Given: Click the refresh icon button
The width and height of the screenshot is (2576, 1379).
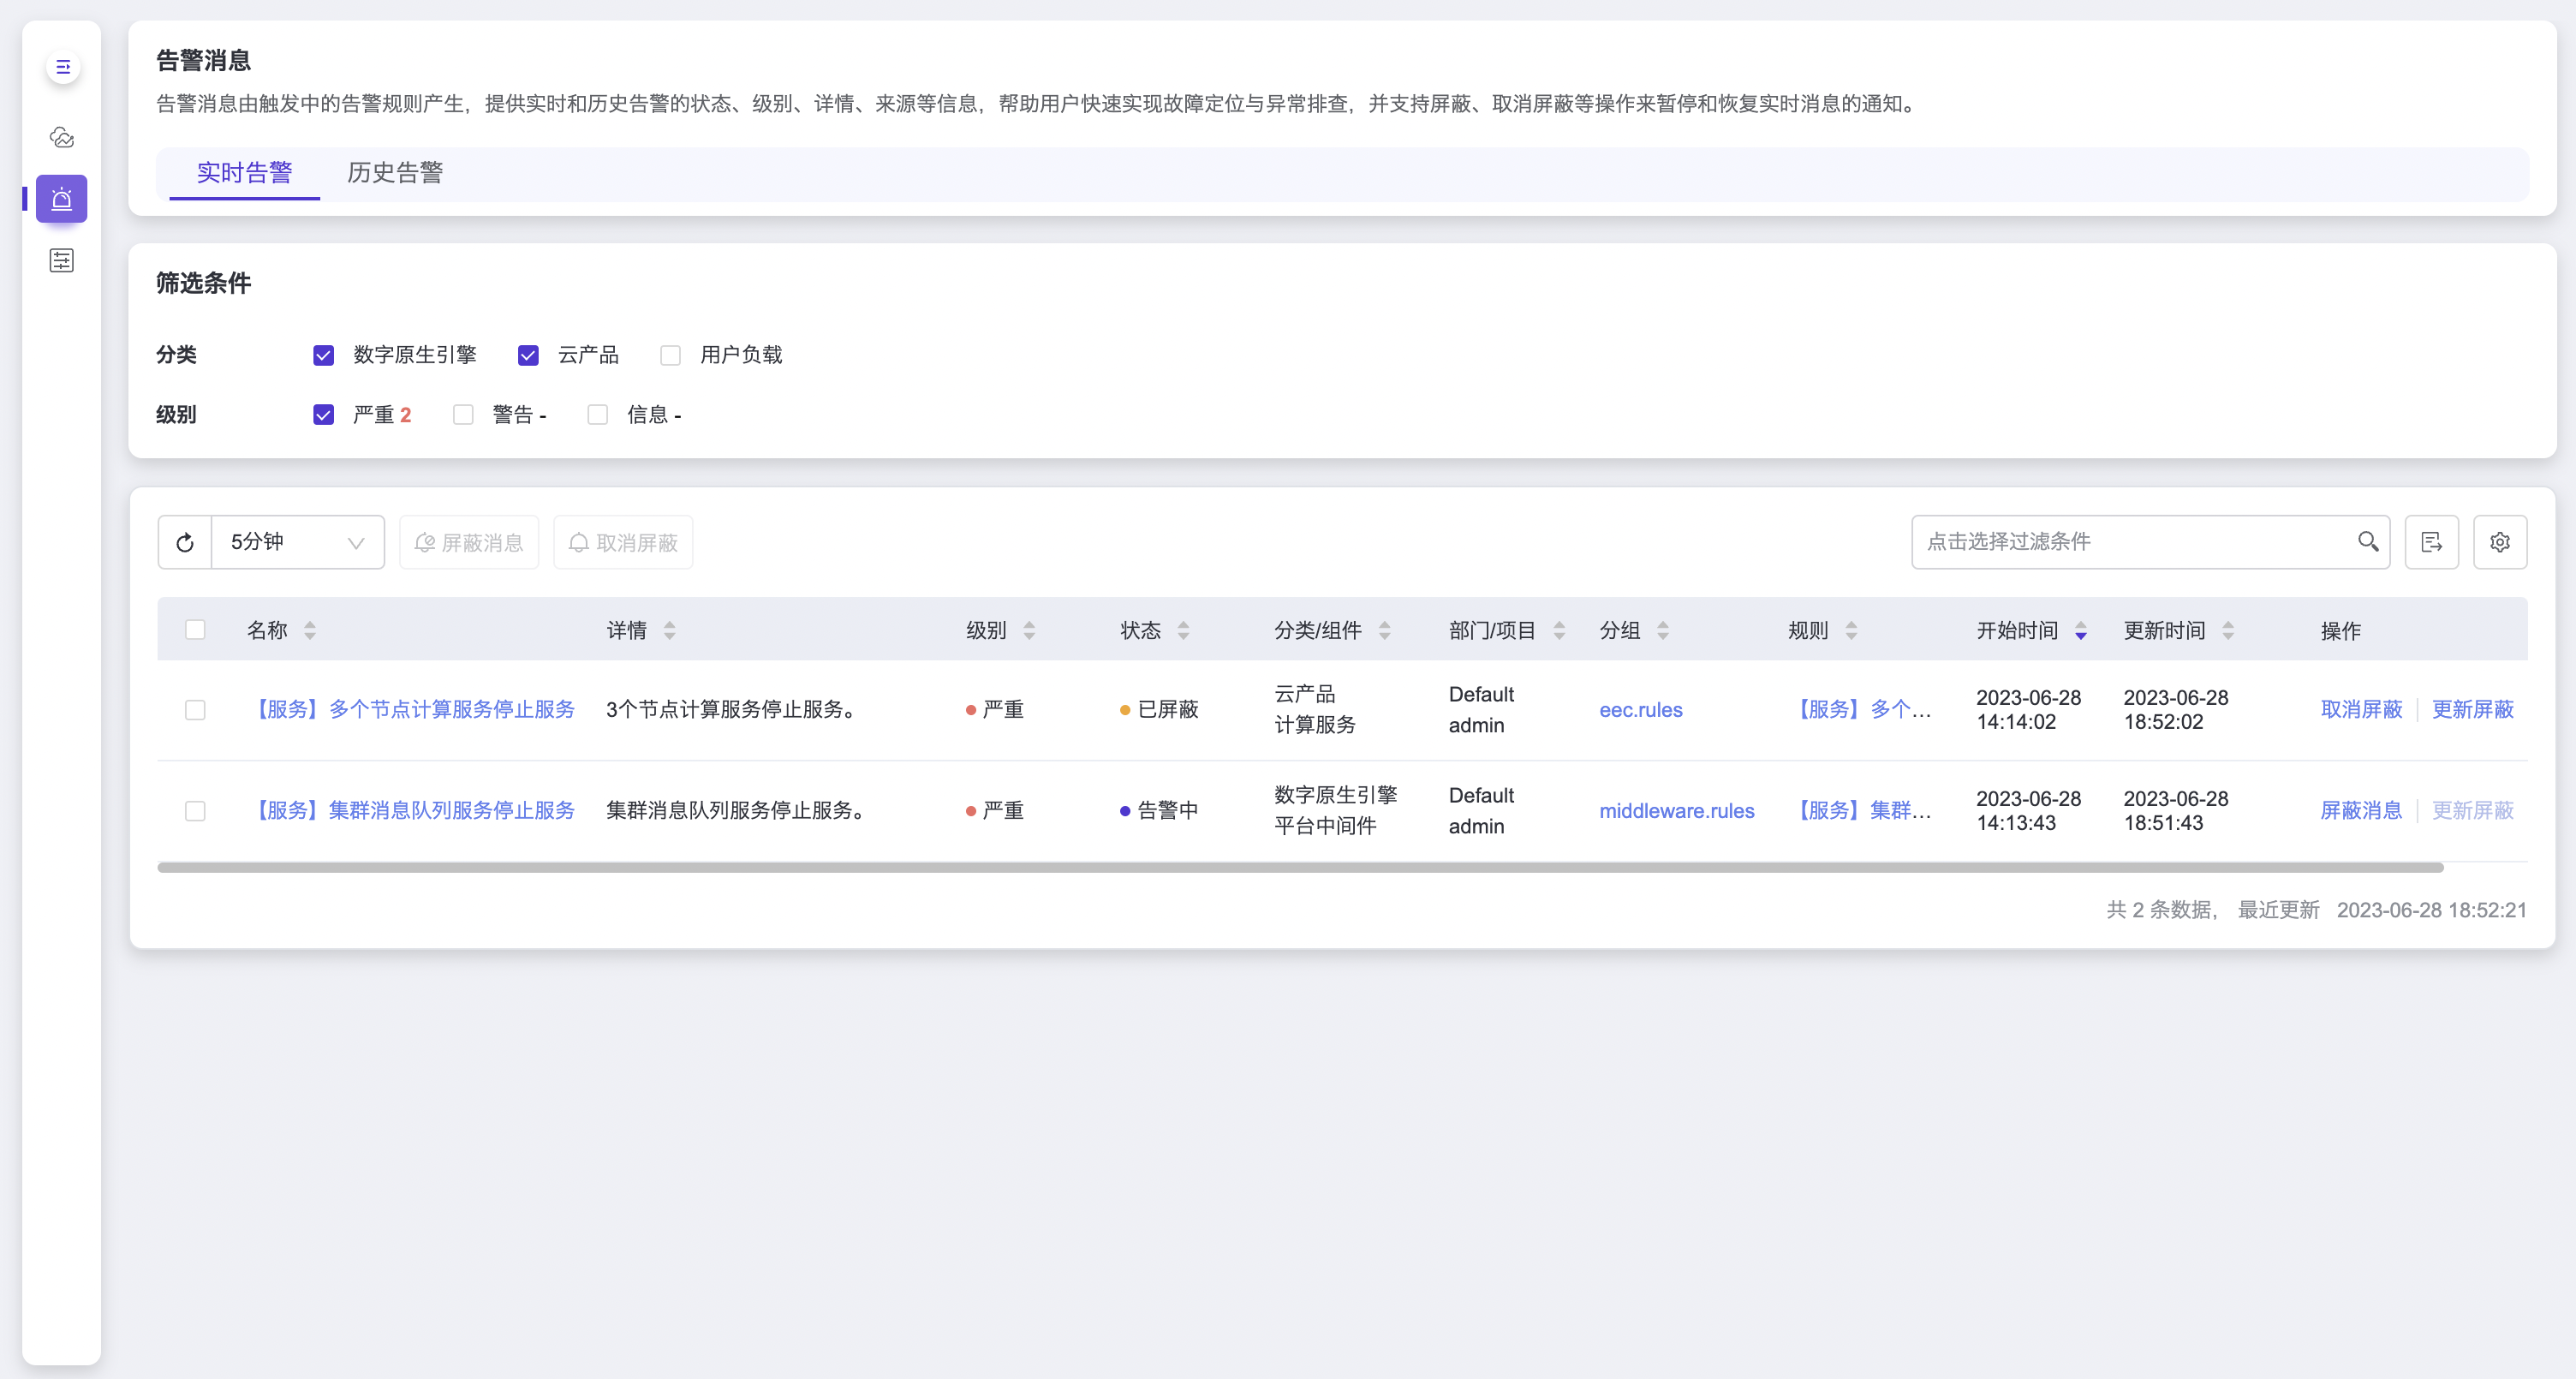Looking at the screenshot, I should 185,542.
